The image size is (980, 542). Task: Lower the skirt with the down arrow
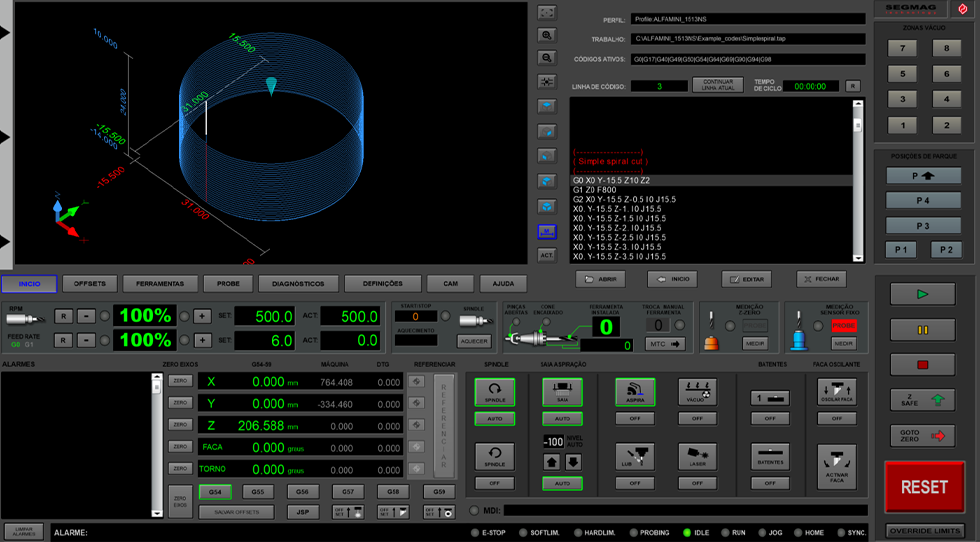(573, 462)
